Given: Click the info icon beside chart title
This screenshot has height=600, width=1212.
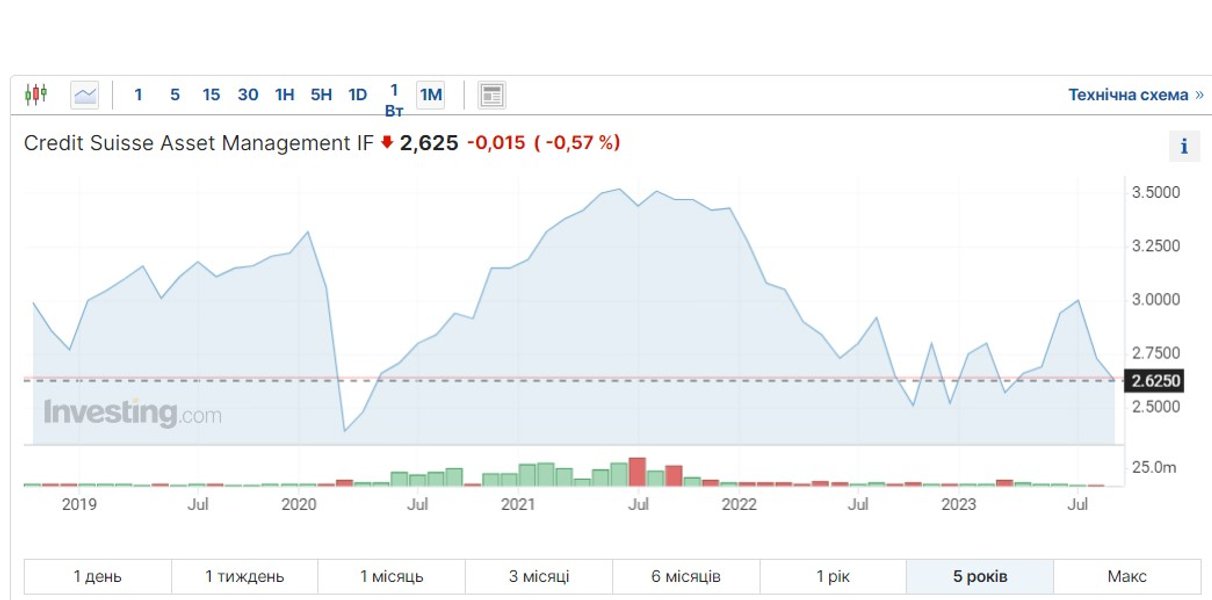Looking at the screenshot, I should 1184,146.
